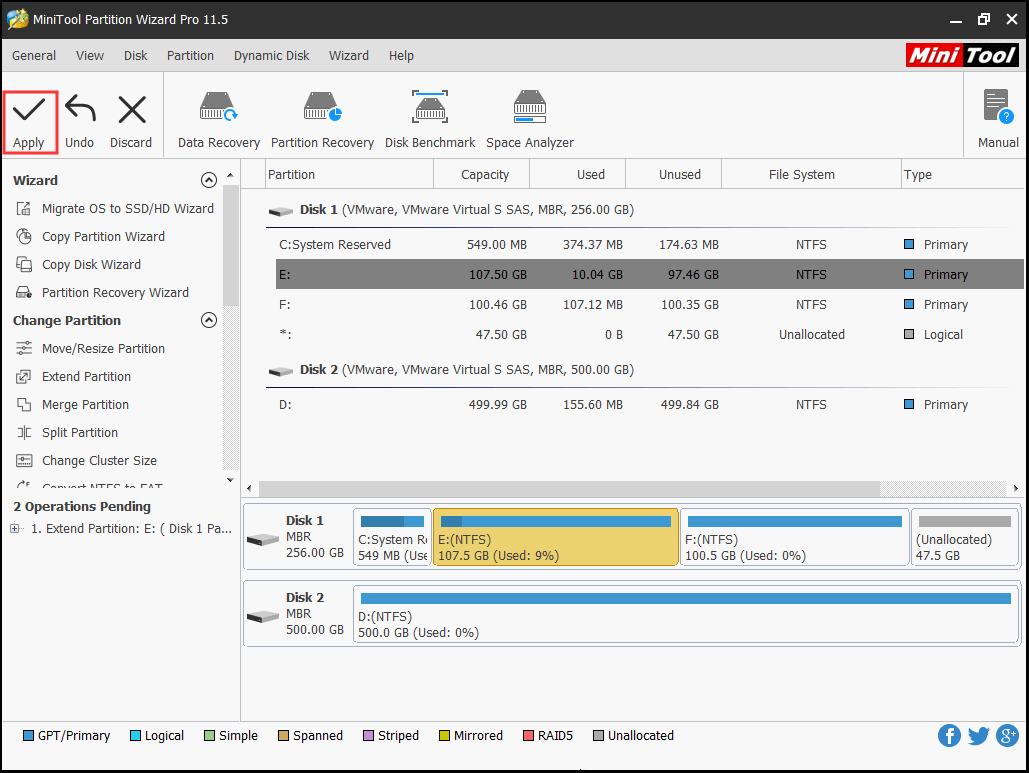The height and width of the screenshot is (773, 1029).
Task: Select the Disk 1 header row
Action: click(646, 210)
